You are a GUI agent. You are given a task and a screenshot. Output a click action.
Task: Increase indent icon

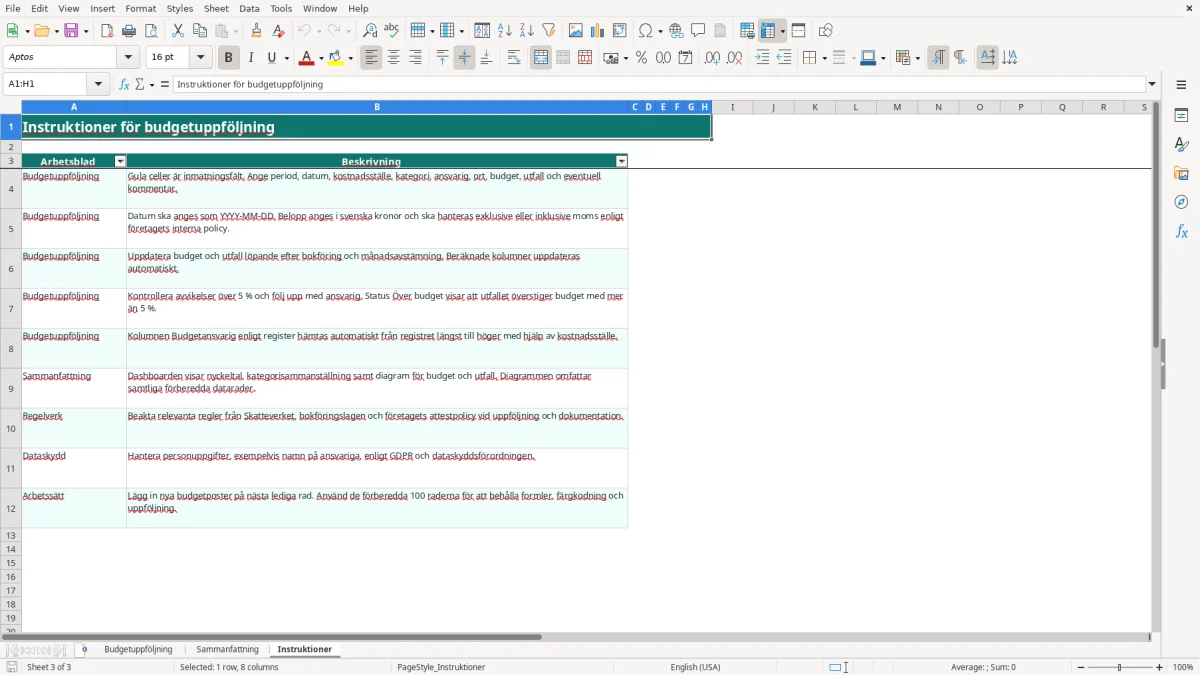pos(762,58)
